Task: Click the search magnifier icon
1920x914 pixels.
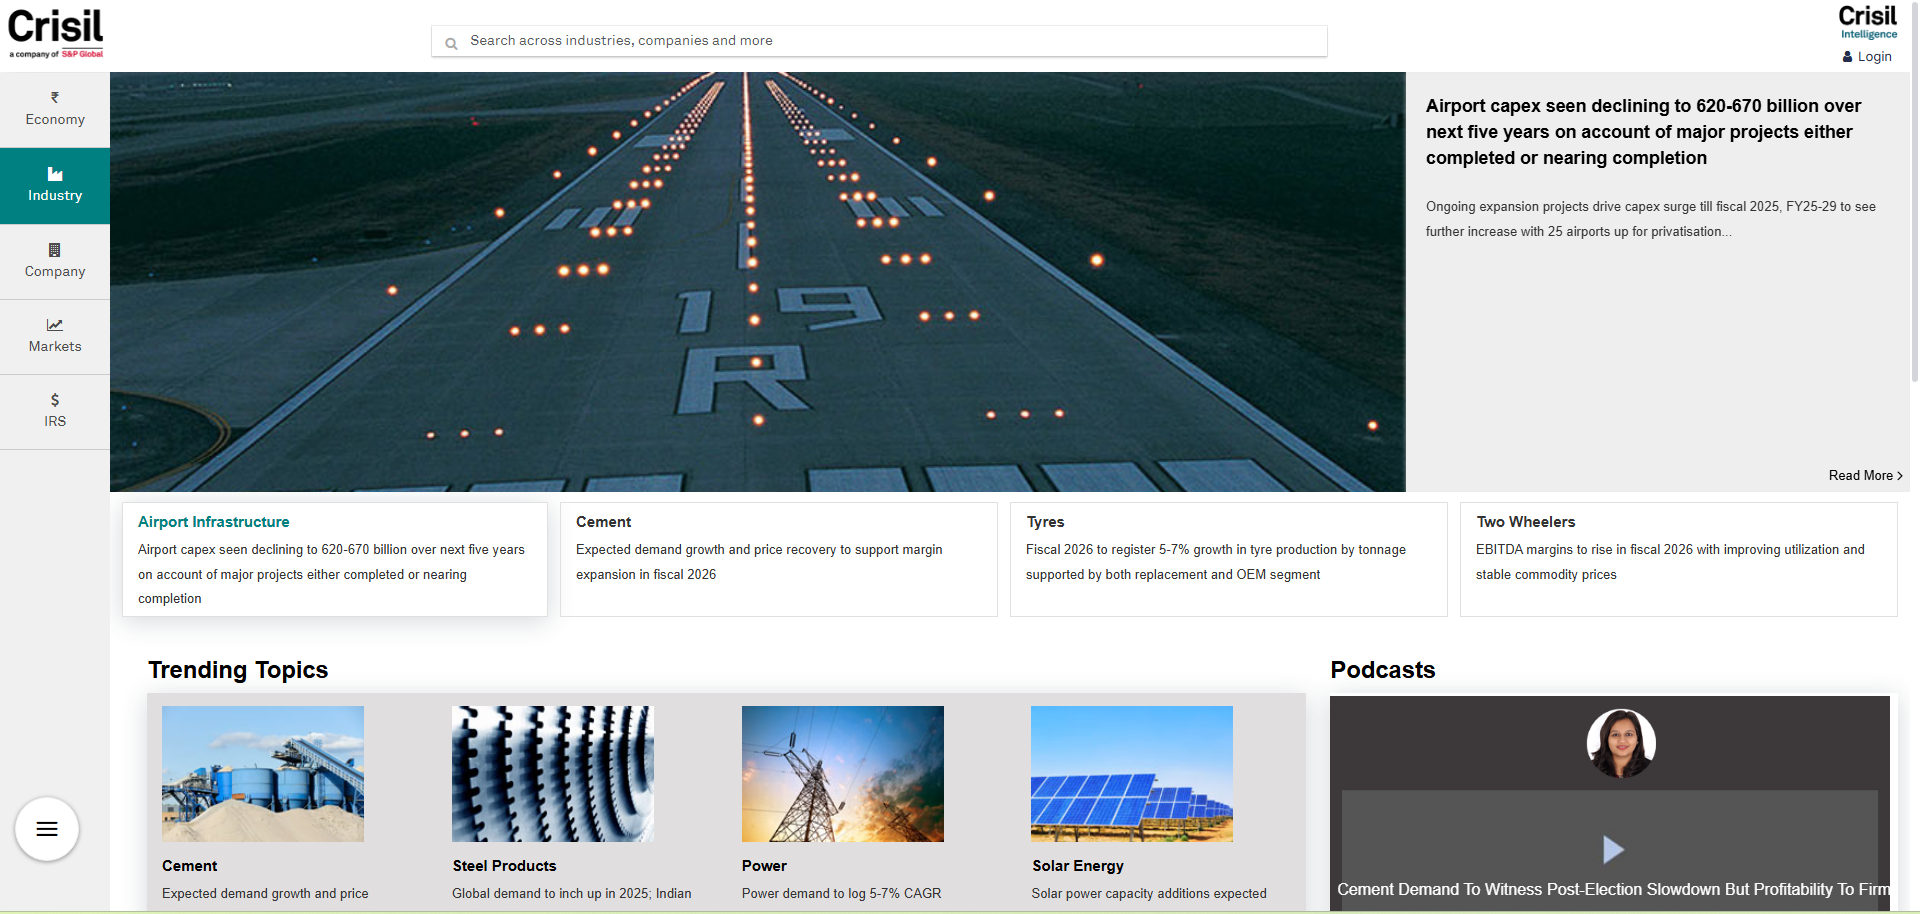Action: tap(451, 43)
